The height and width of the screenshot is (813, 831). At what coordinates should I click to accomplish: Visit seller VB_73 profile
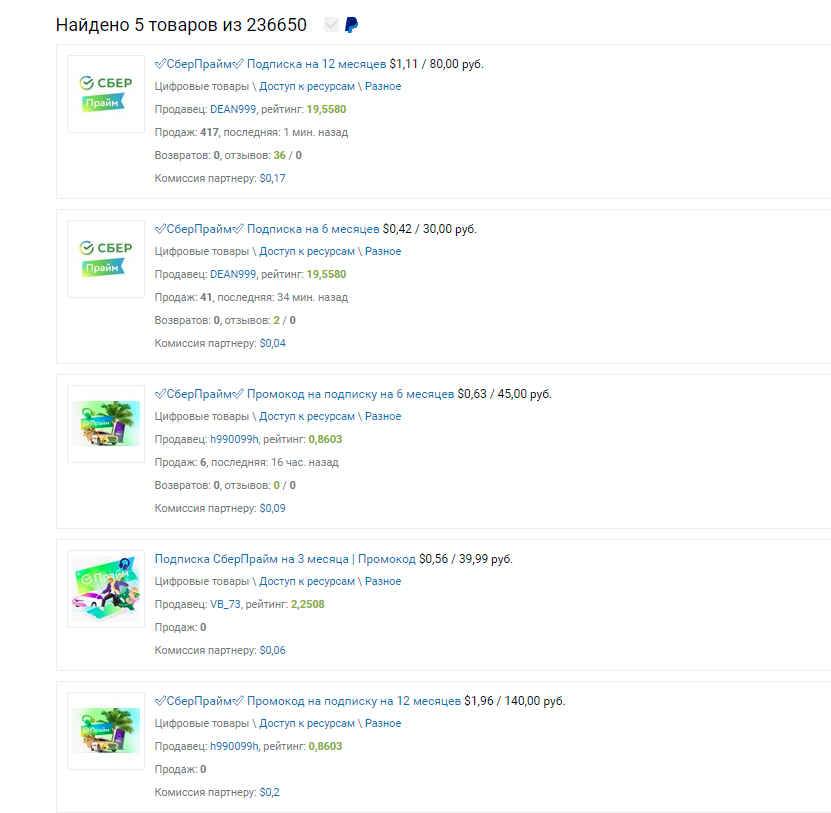point(225,604)
